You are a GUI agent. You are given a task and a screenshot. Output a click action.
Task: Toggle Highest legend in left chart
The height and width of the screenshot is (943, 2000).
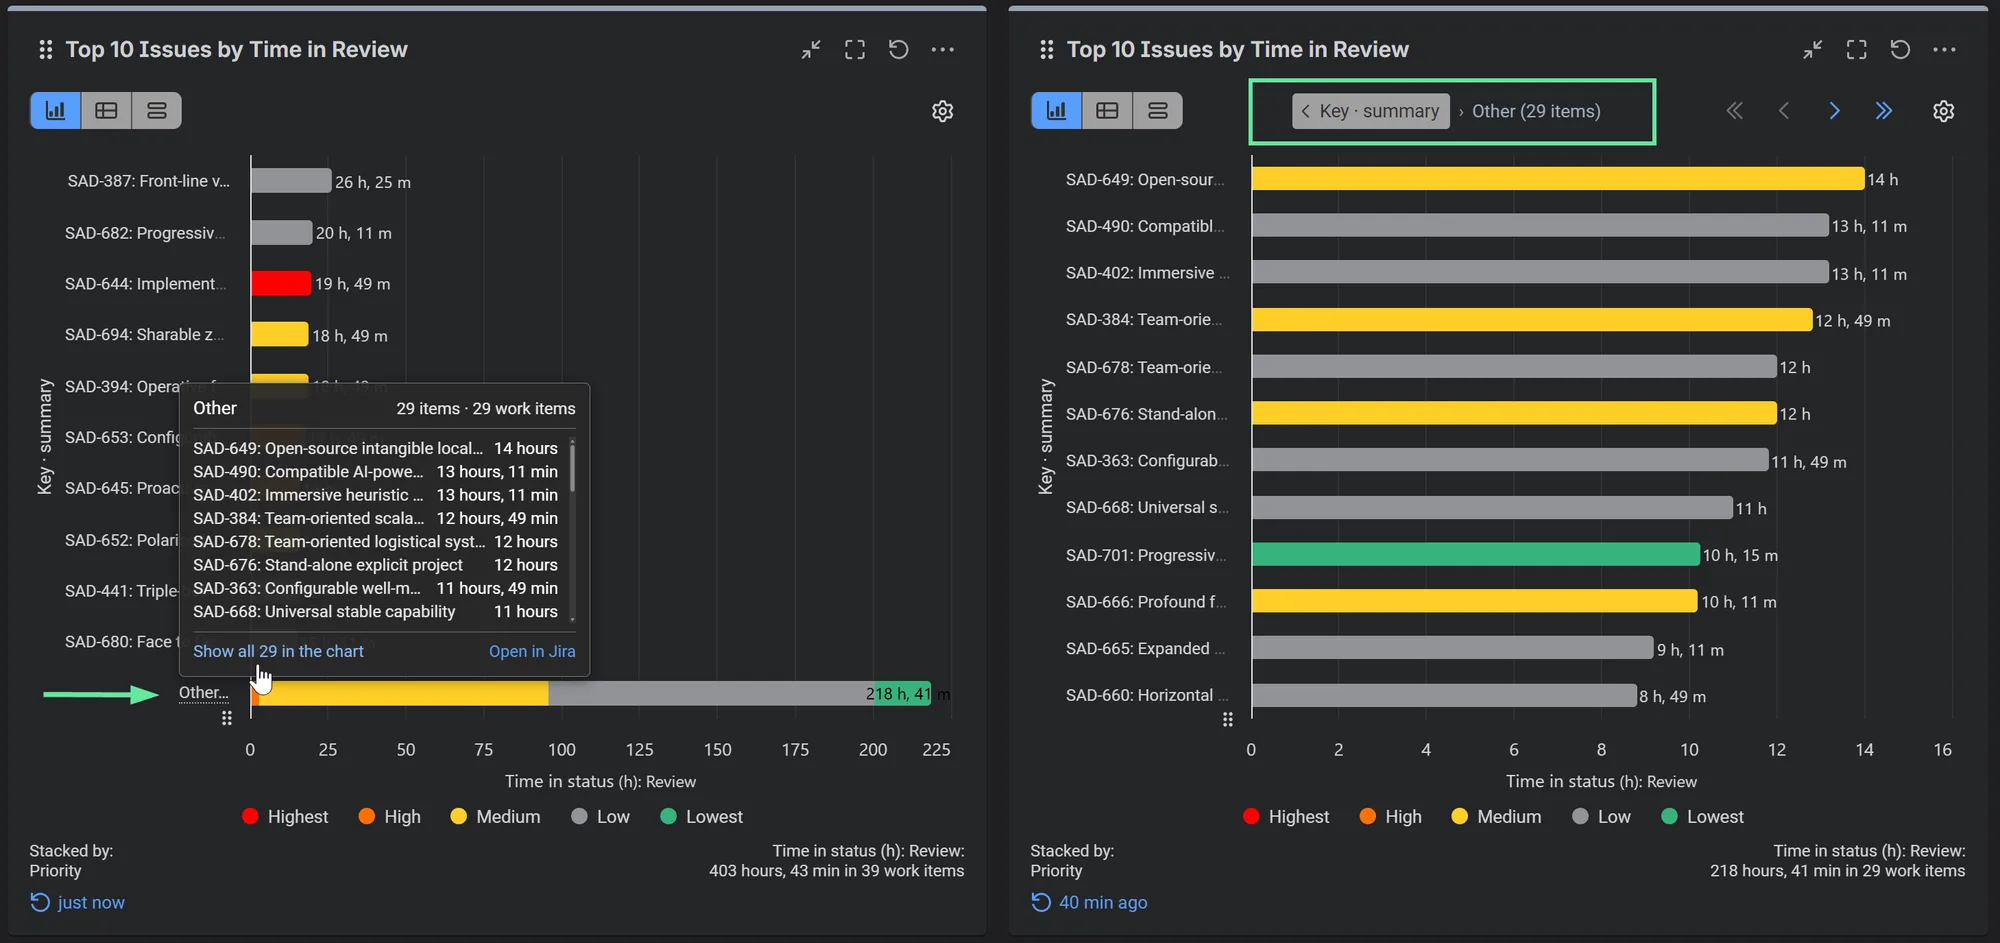[285, 817]
